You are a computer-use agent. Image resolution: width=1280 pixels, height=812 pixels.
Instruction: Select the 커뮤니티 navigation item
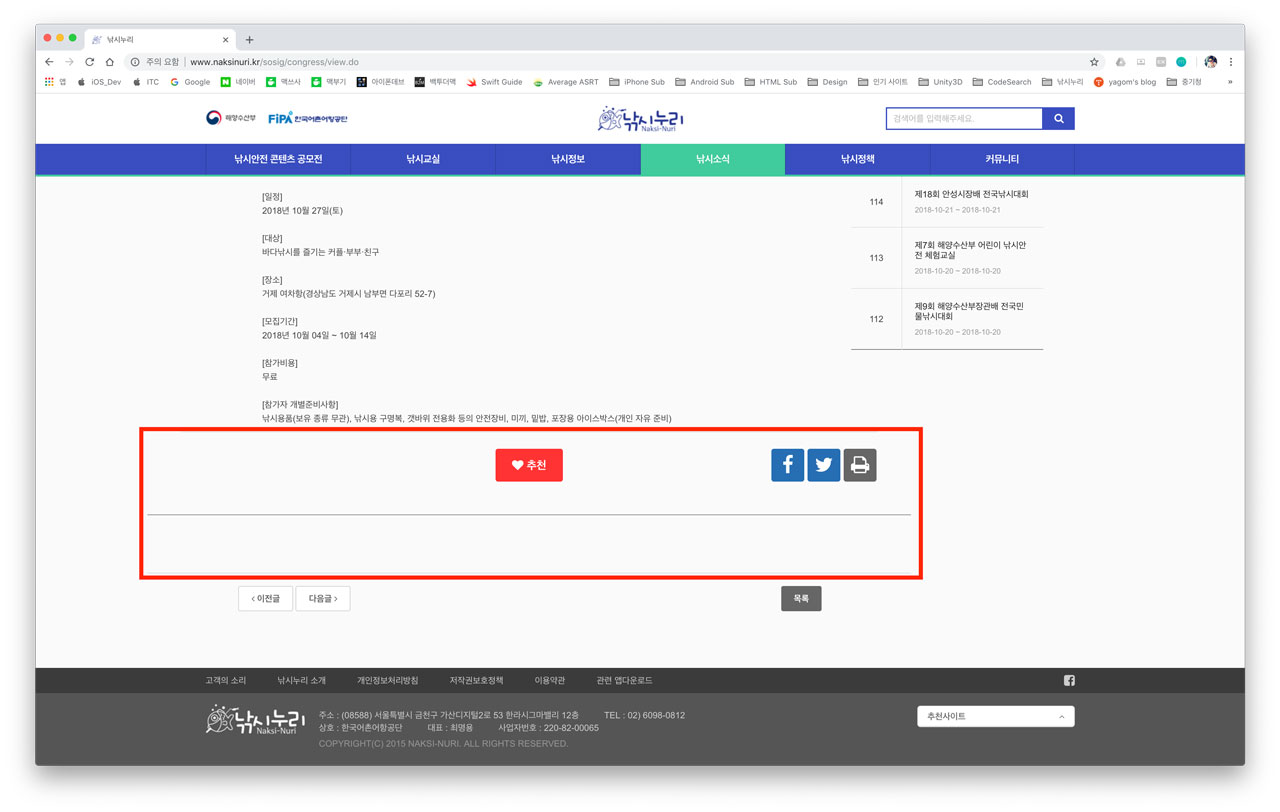click(1001, 159)
